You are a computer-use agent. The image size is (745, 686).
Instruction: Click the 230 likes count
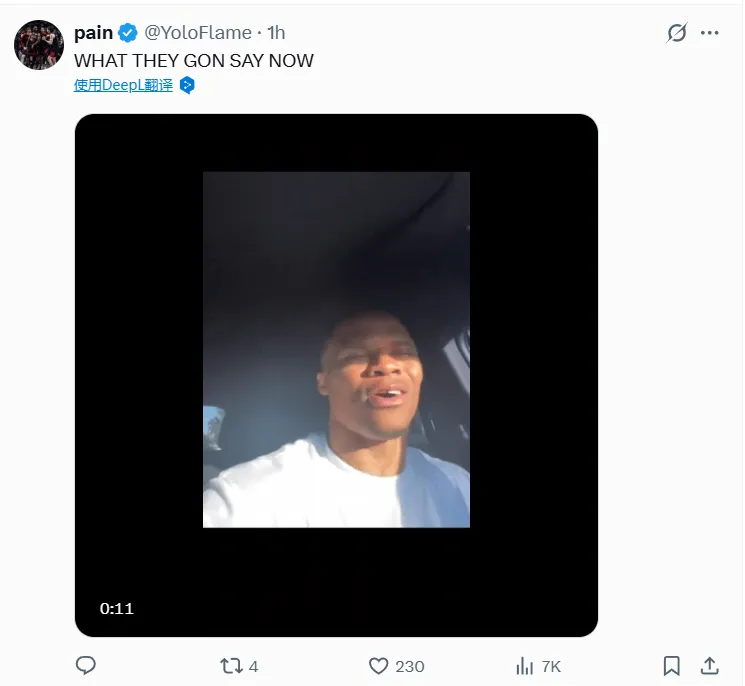tap(410, 666)
